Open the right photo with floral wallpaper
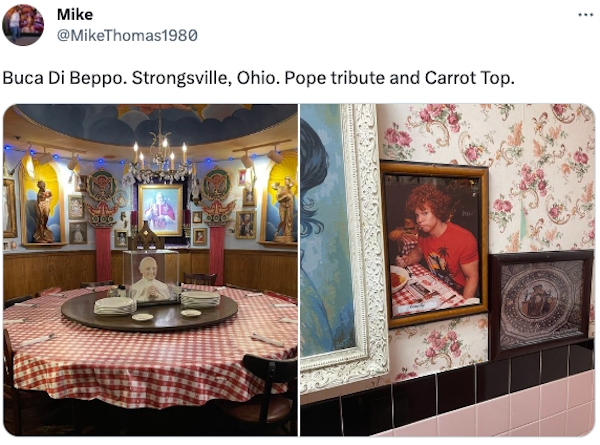 [448, 270]
